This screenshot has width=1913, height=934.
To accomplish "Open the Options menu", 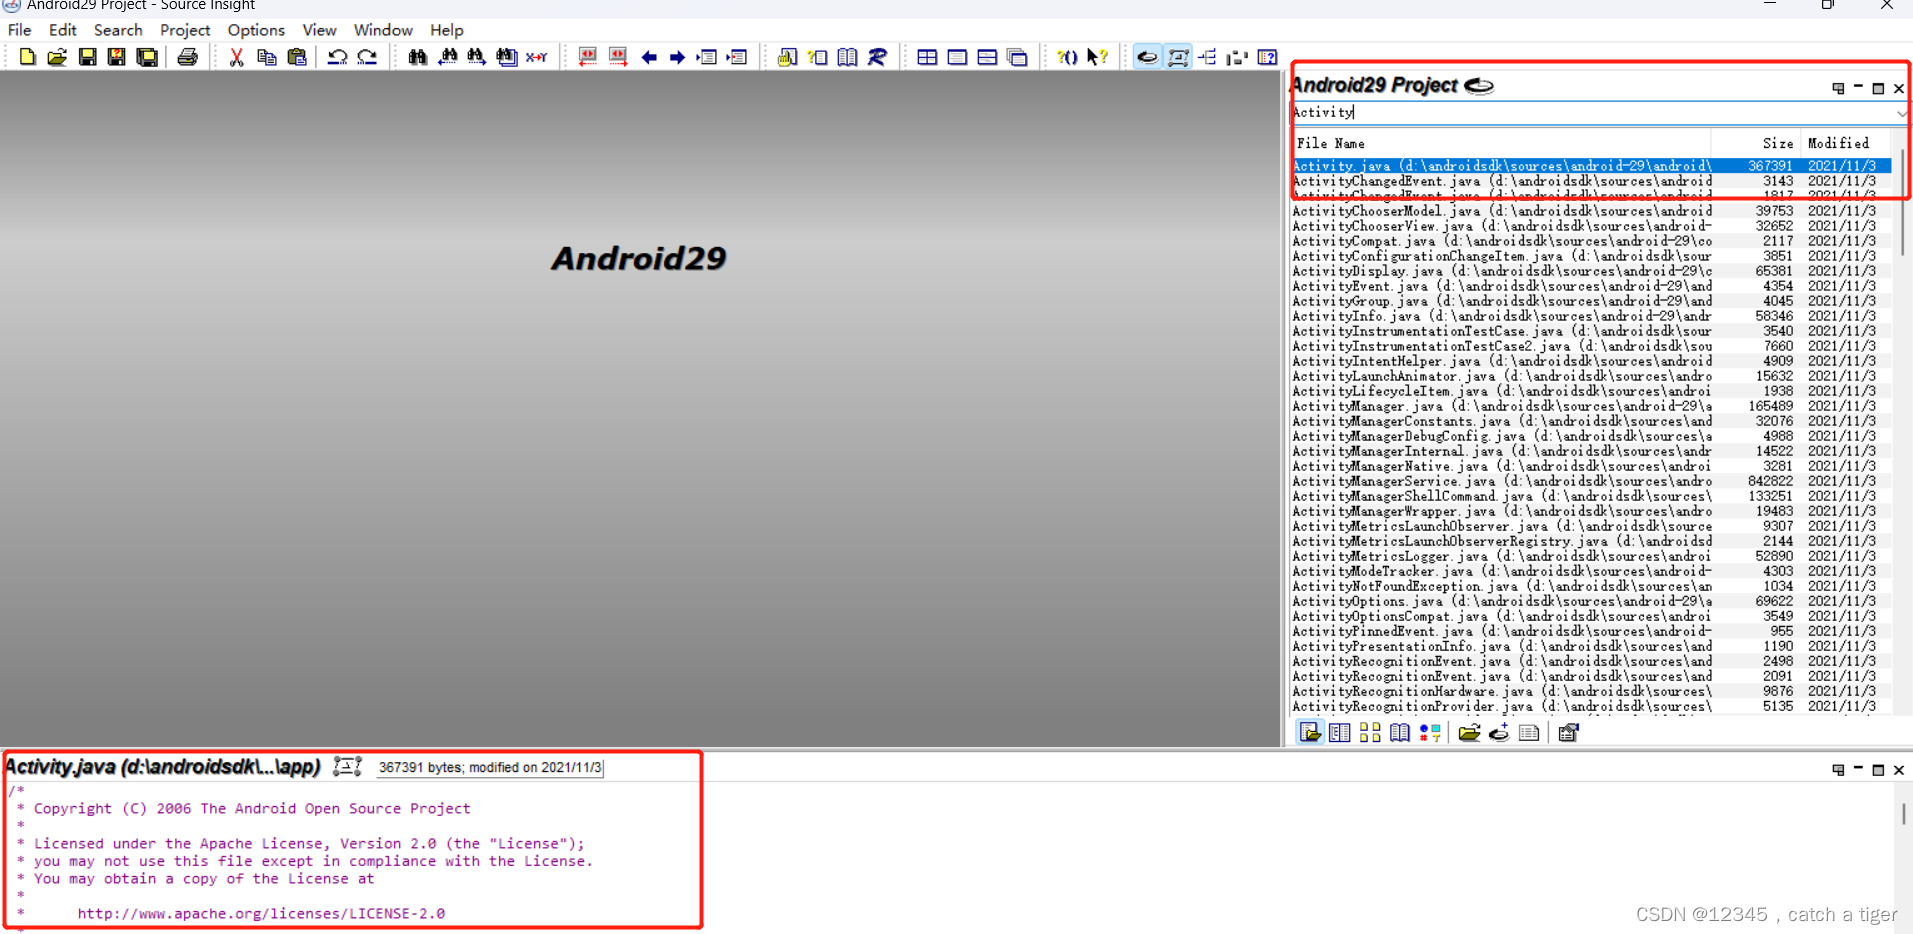I will click(x=256, y=30).
